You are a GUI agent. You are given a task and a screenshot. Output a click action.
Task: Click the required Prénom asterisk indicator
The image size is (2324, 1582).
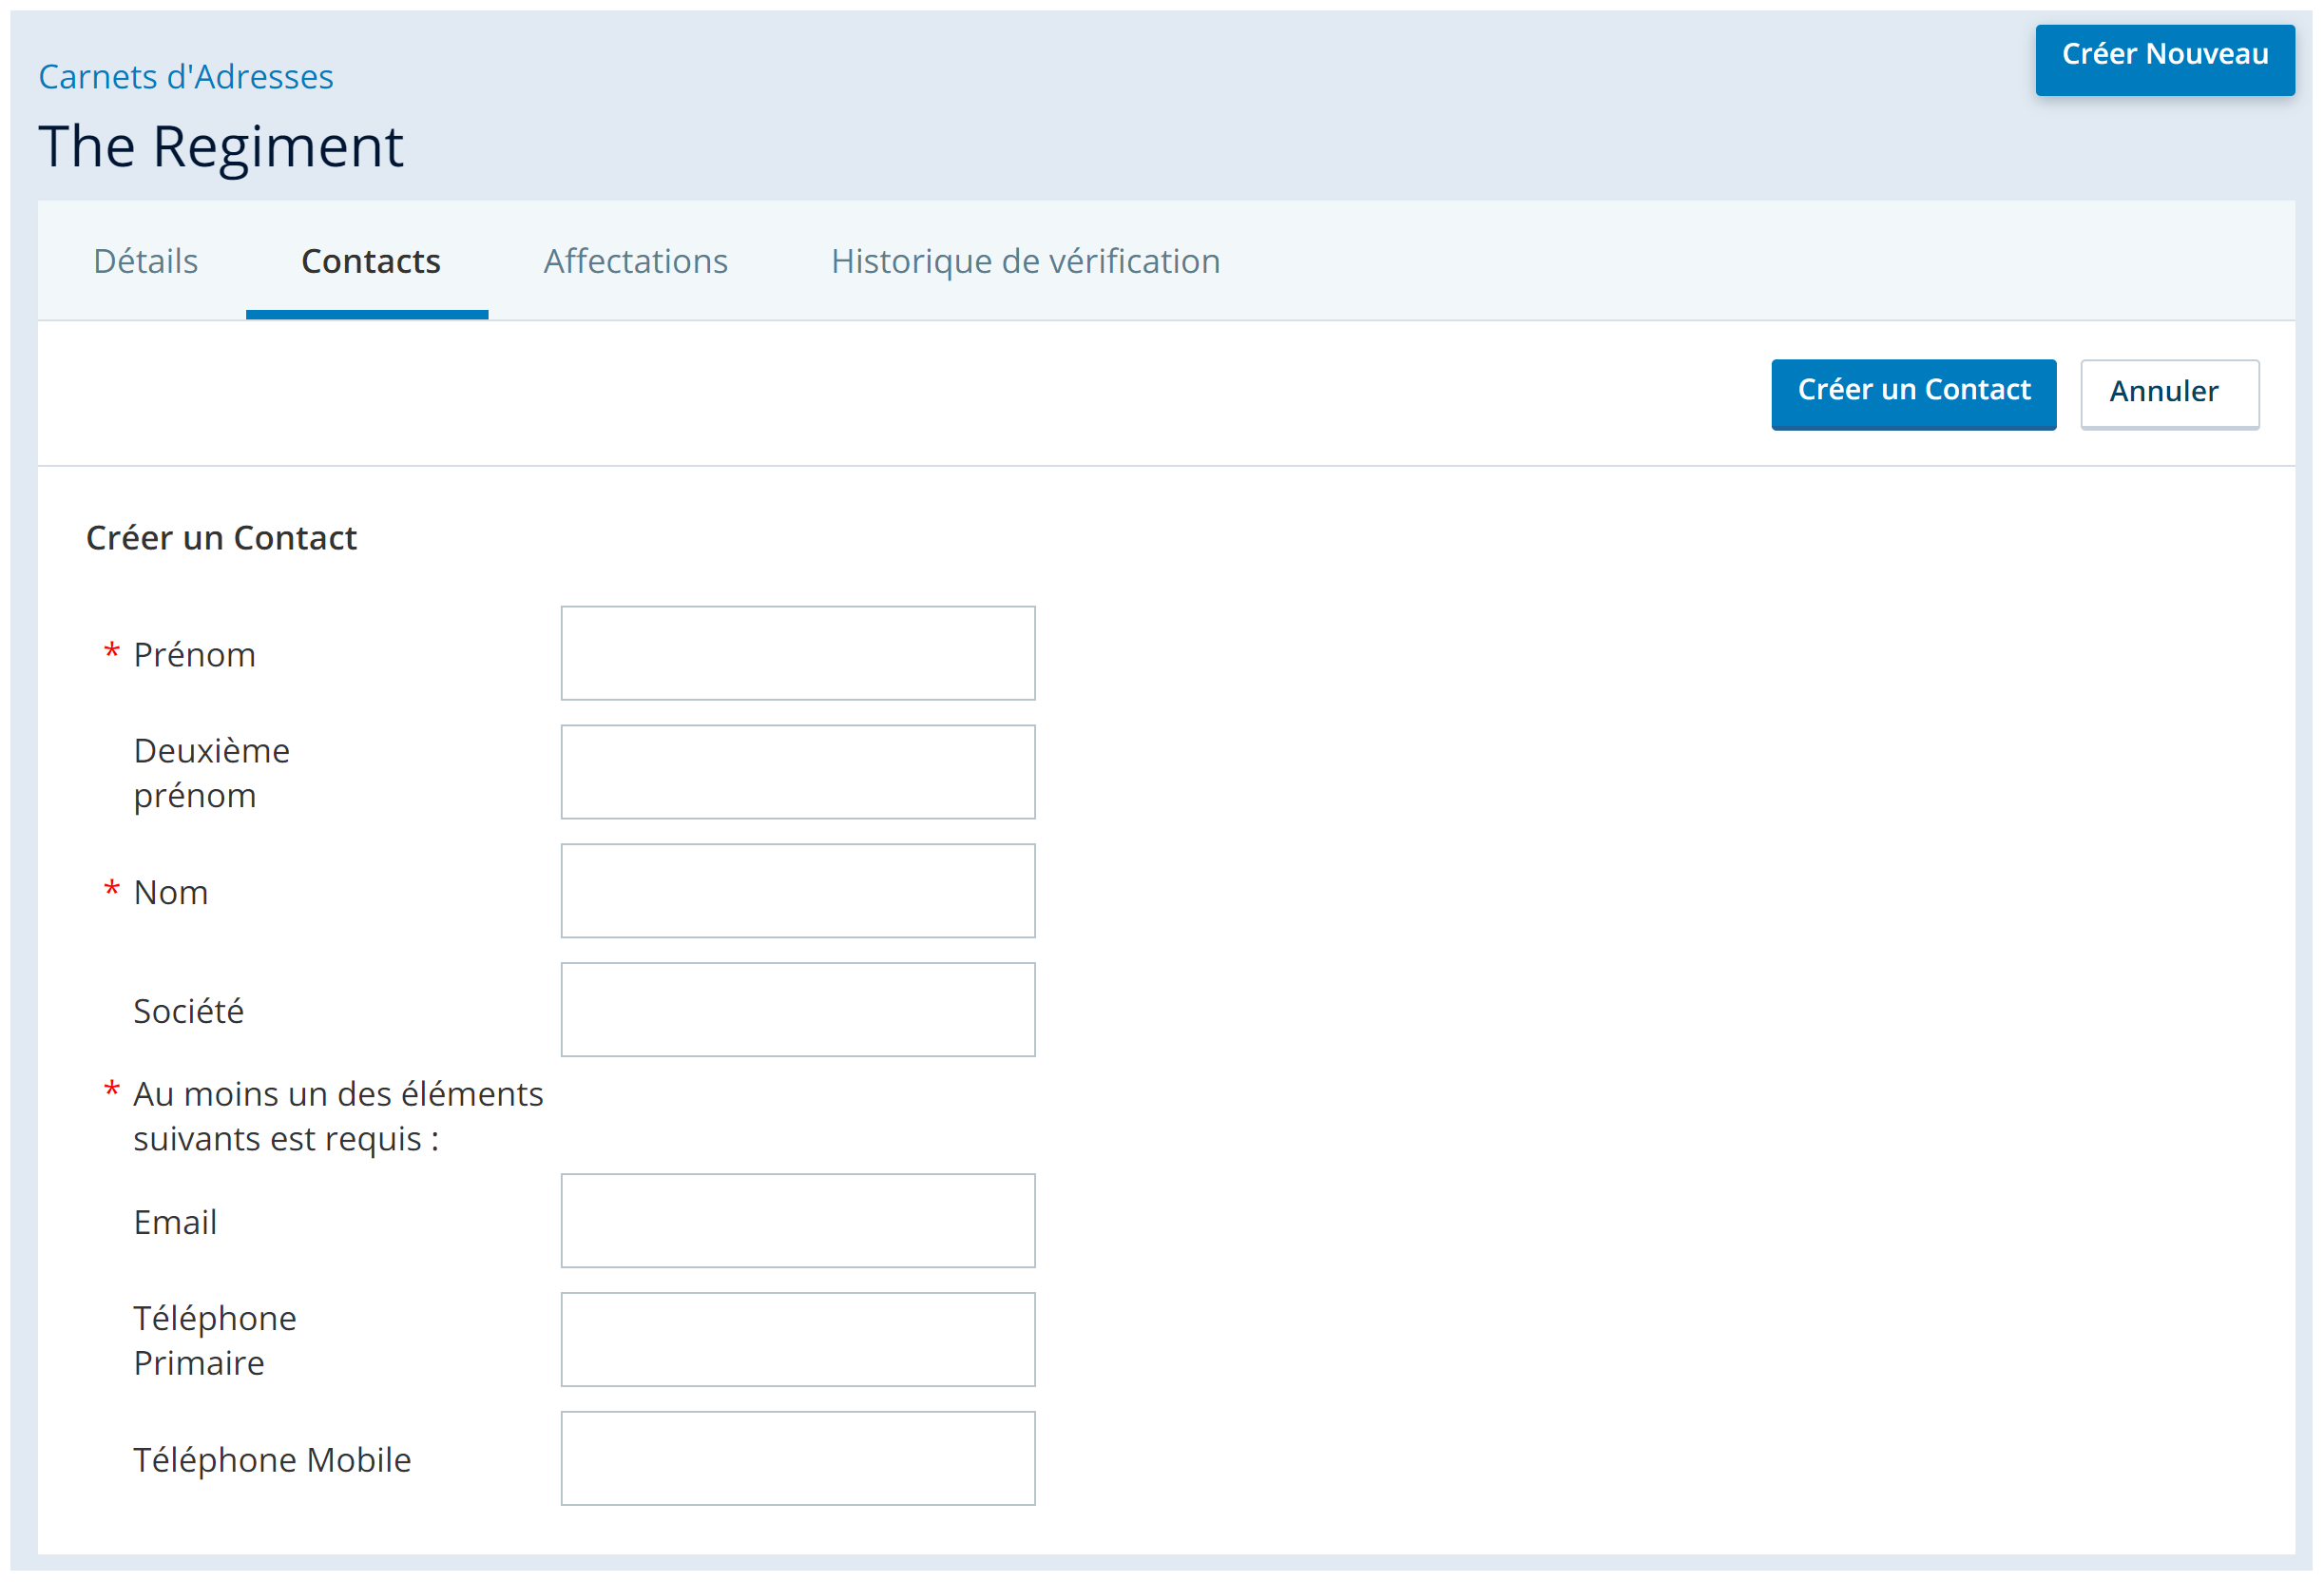tap(109, 651)
